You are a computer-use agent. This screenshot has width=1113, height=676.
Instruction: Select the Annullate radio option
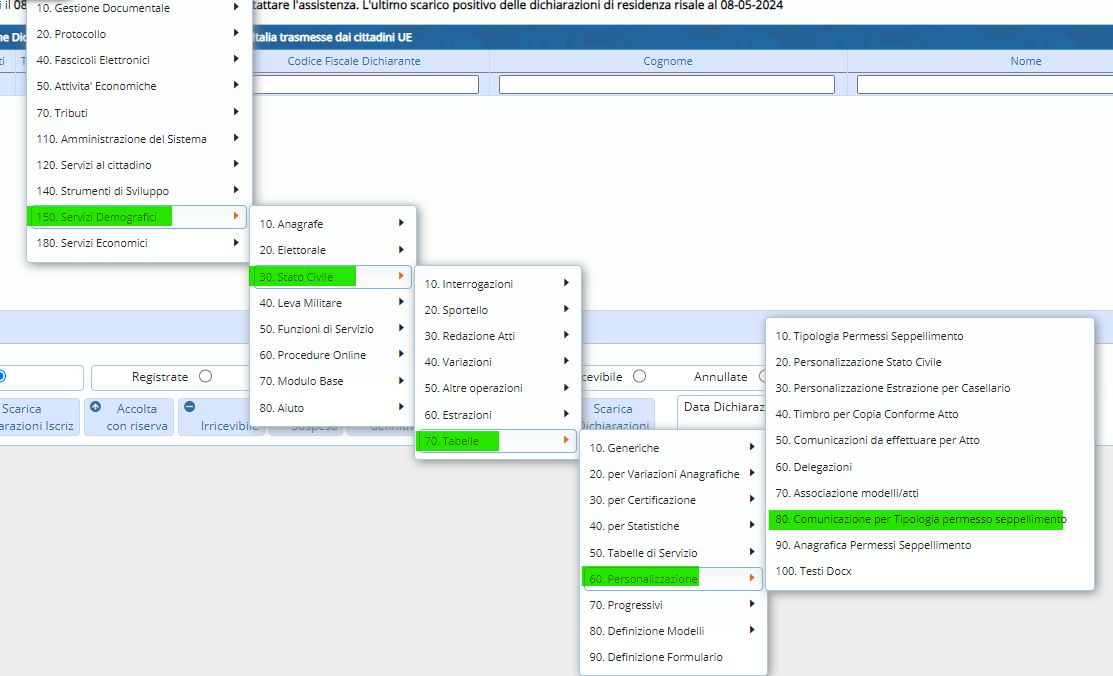pyautogui.click(x=762, y=377)
